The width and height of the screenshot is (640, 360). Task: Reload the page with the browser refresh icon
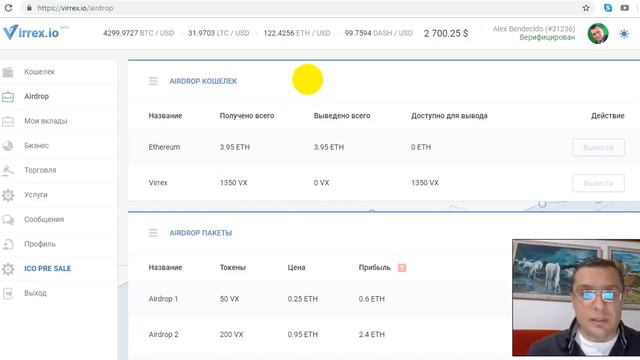[8, 8]
